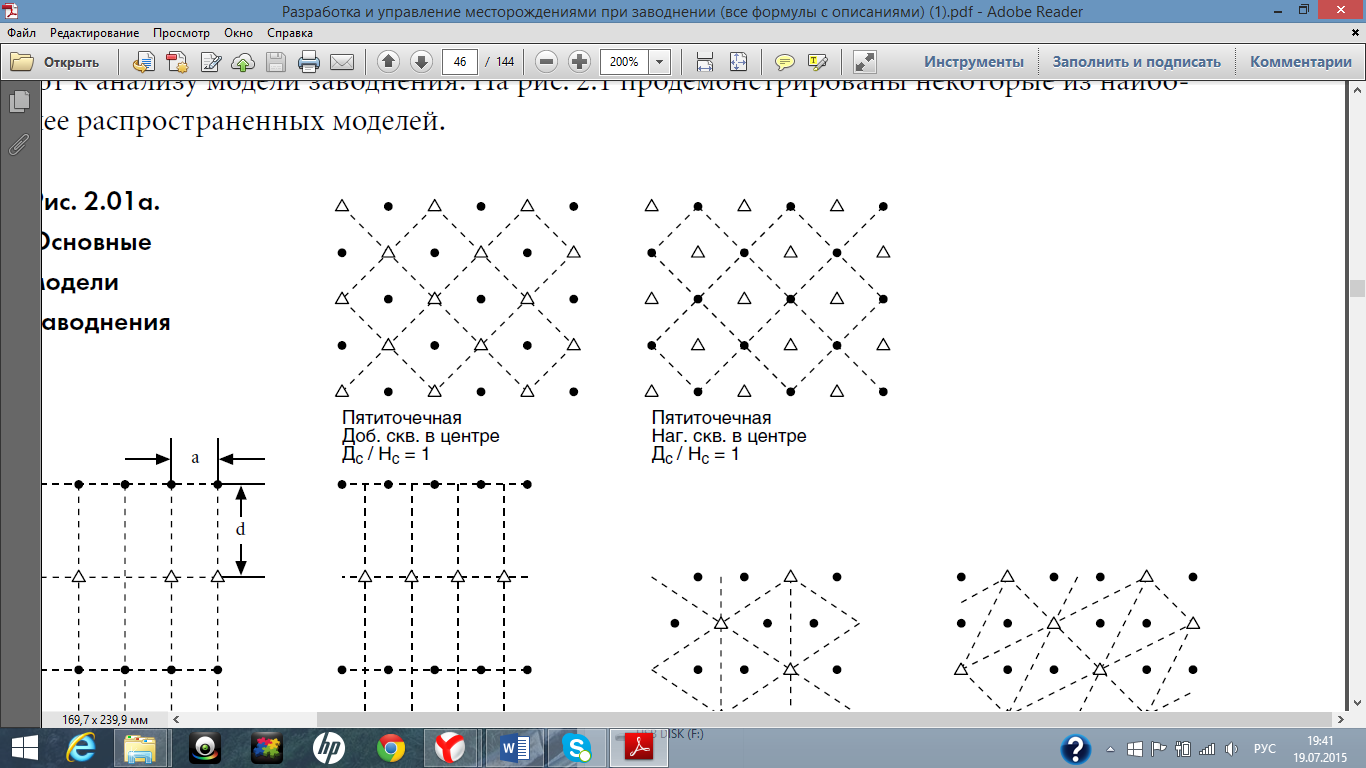Click the page size 169,7 x 239,9 мм label

[x=105, y=719]
